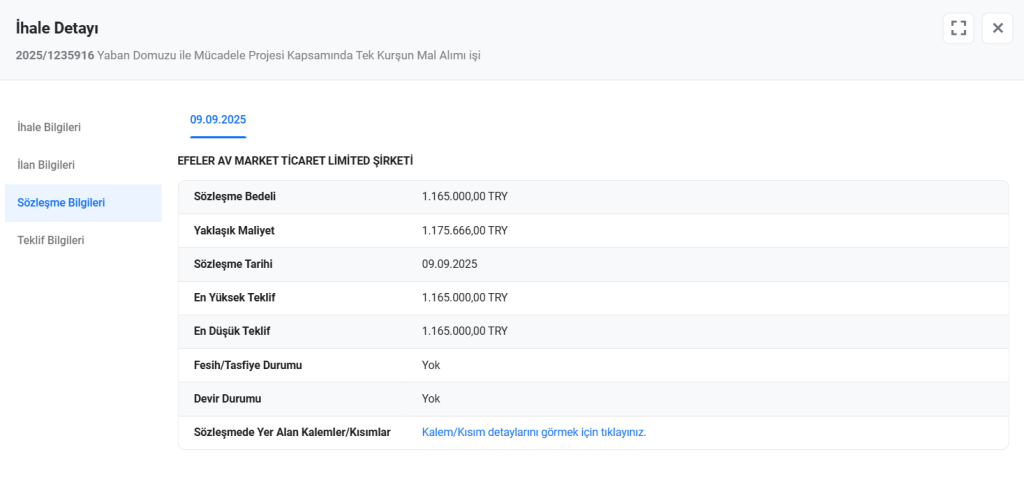
Task: Click the En Düşük Teklif label
Action: tap(232, 331)
